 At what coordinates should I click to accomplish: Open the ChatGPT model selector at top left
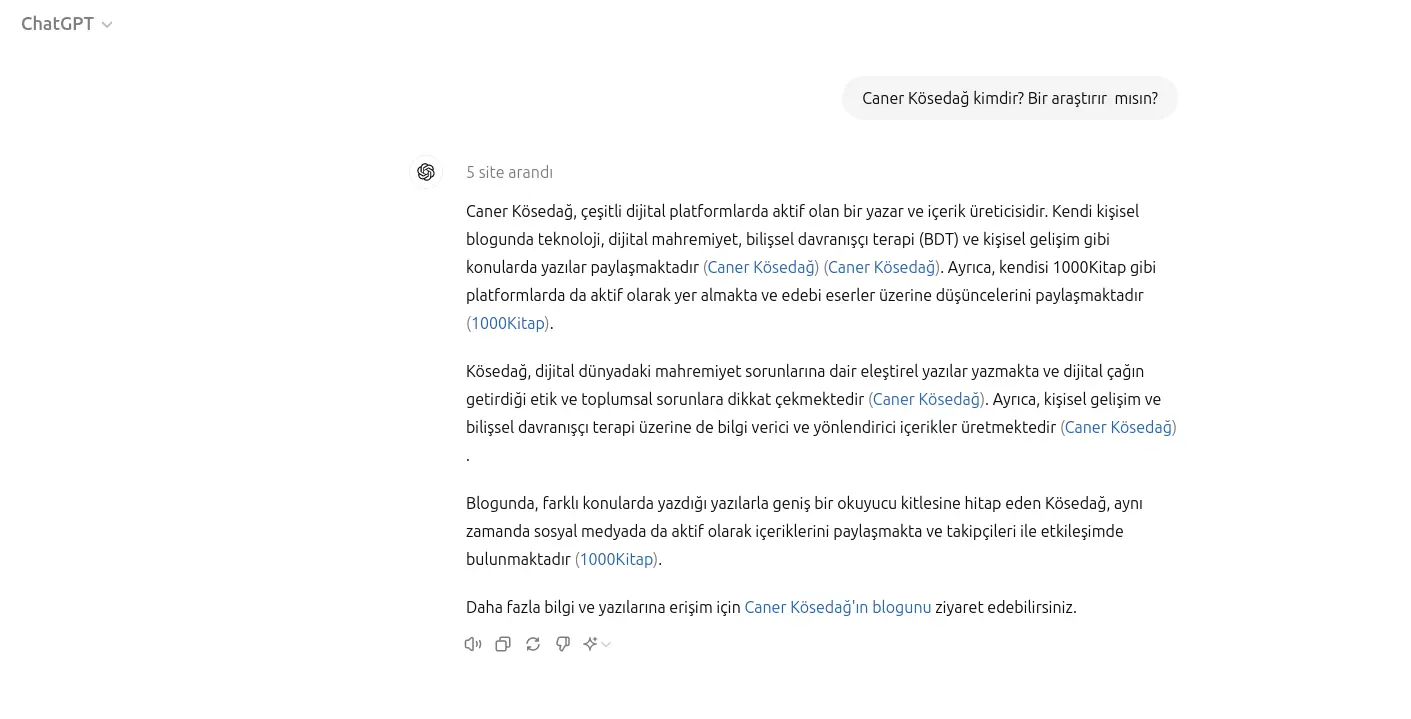67,24
